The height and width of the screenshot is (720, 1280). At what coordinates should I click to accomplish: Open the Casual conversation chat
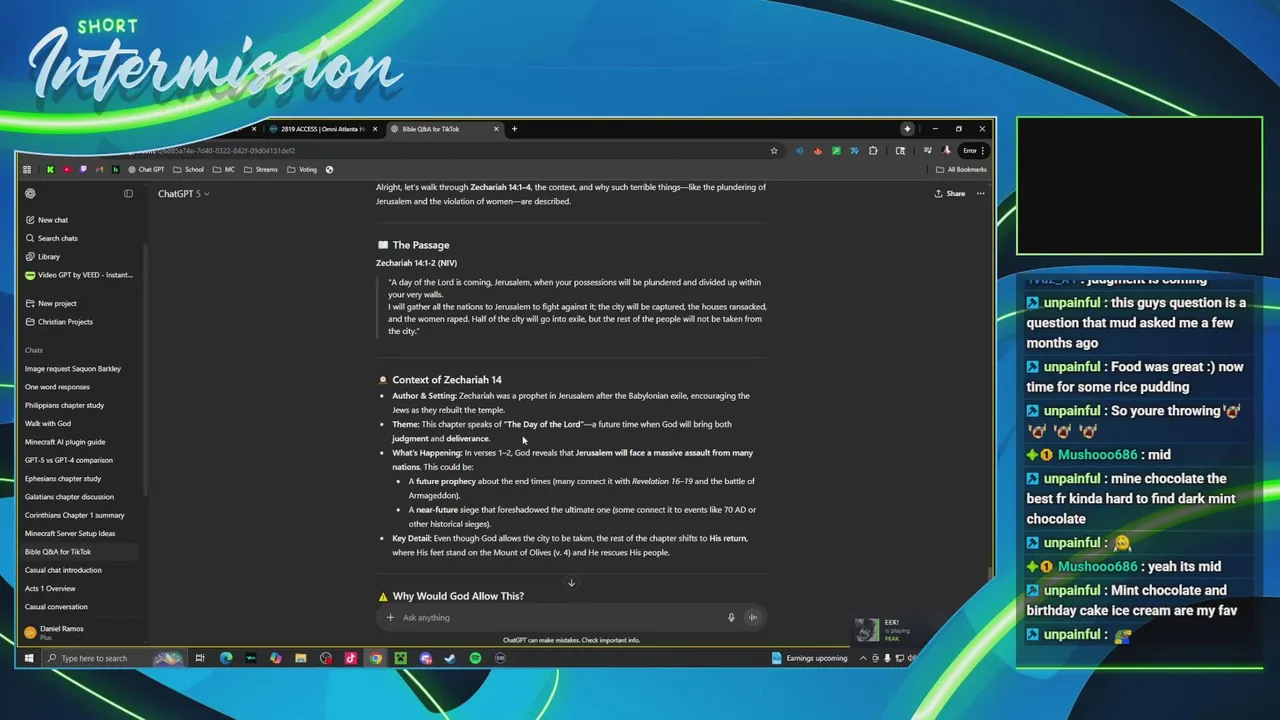tap(56, 607)
